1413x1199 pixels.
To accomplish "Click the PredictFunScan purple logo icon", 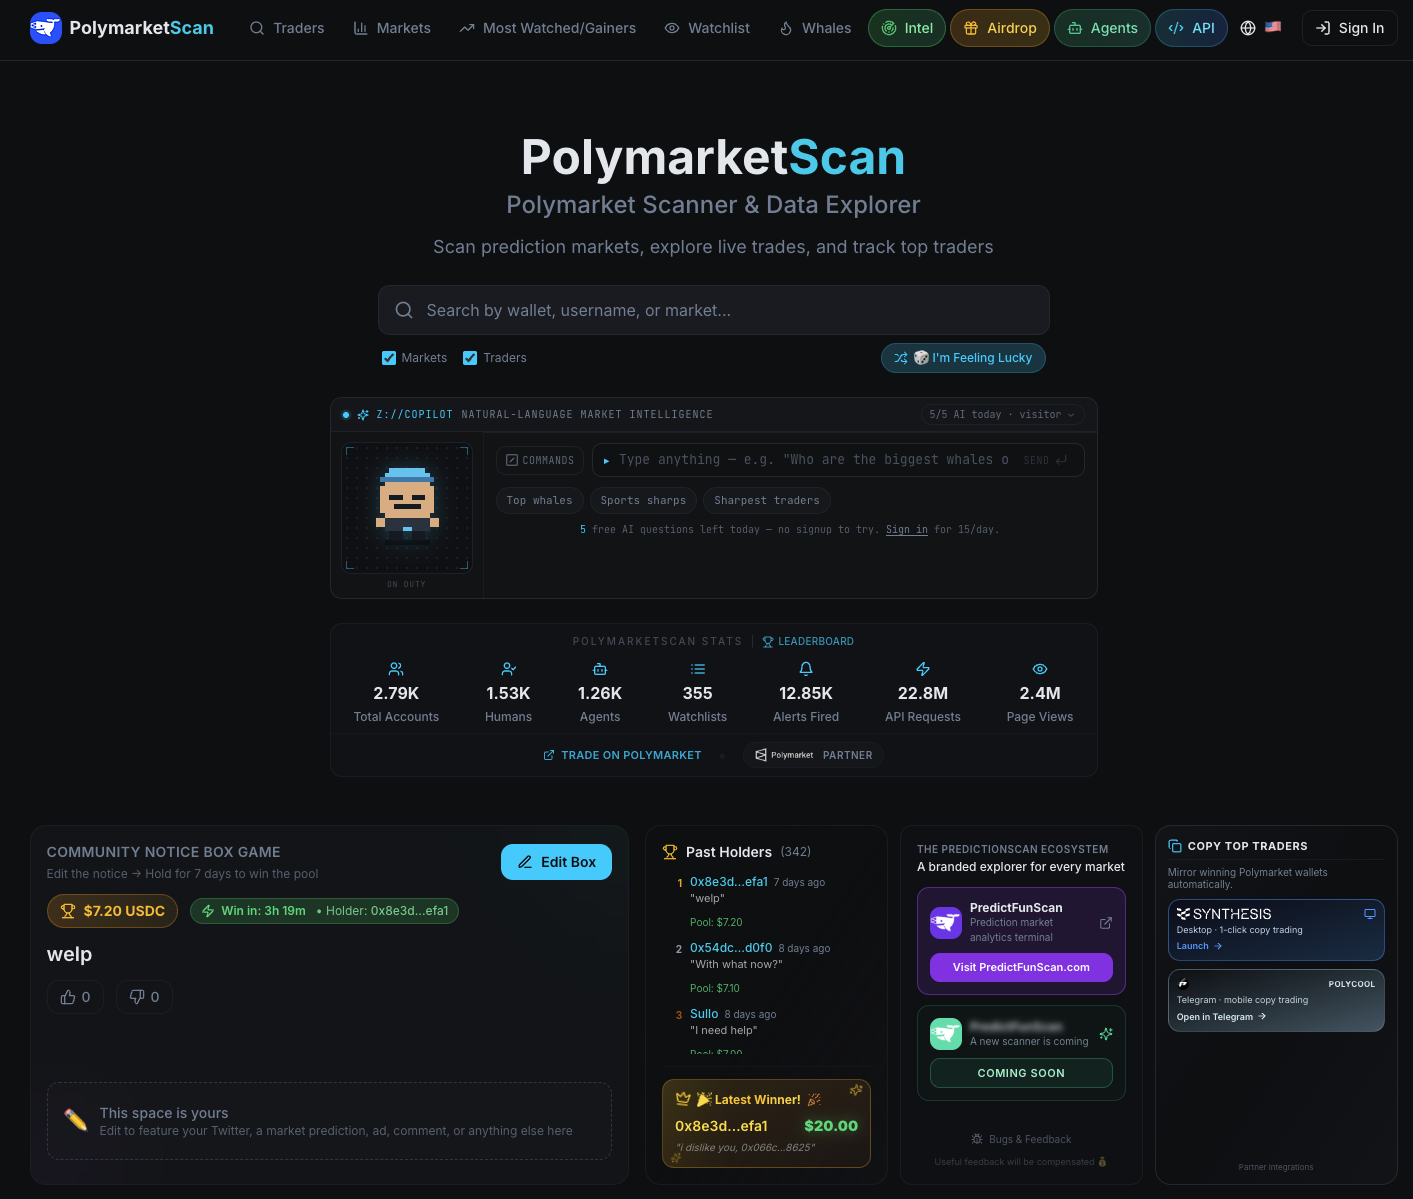I will tap(946, 923).
